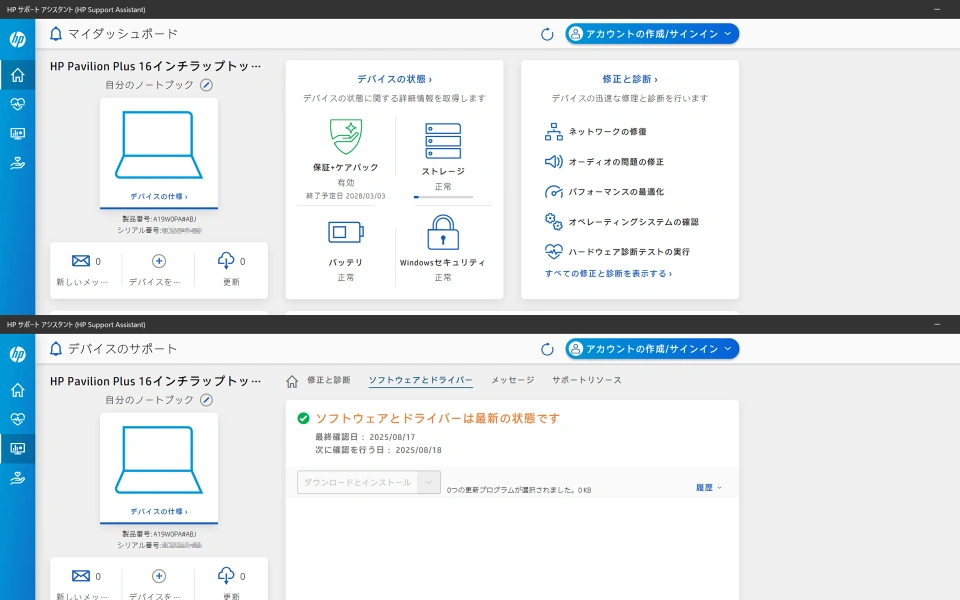Open updates cloud icon in マイダッシュボード window
Screen dimensions: 960x600
pyautogui.click(x=226, y=261)
